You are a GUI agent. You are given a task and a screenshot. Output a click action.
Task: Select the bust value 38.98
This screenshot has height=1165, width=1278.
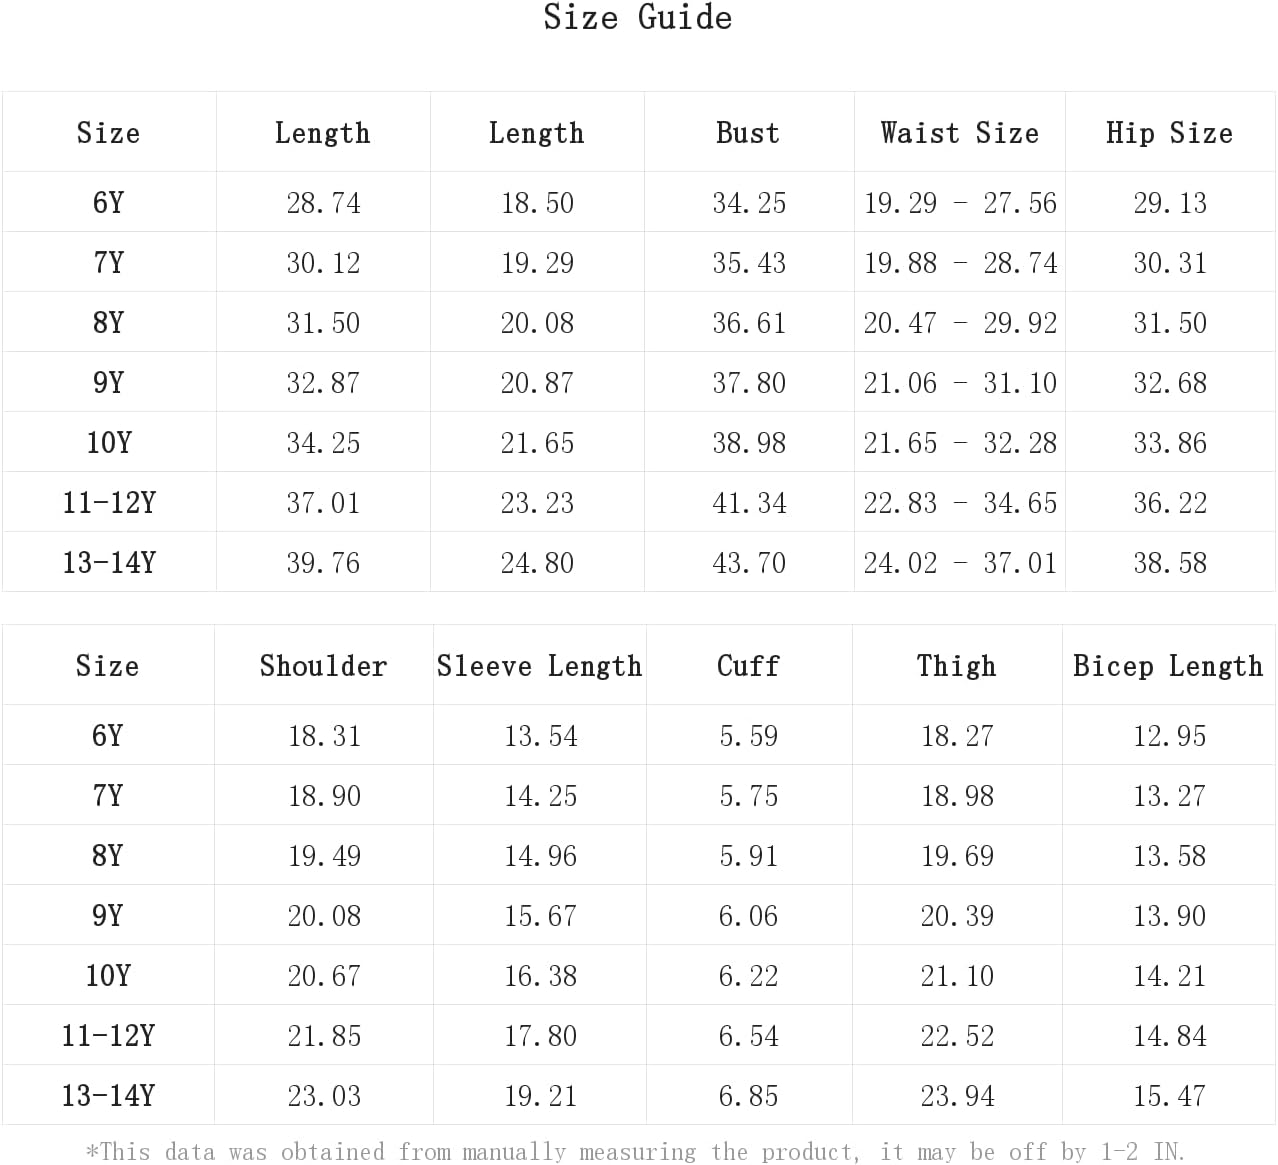coord(749,443)
